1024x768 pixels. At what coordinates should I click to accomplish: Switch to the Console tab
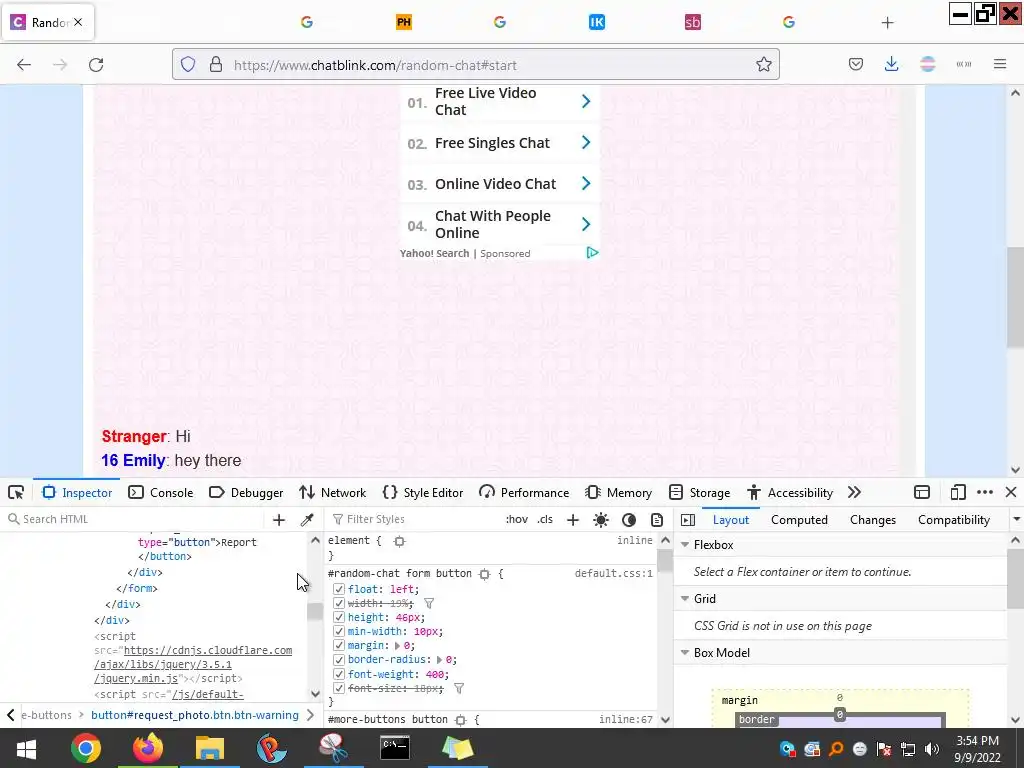tap(161, 492)
